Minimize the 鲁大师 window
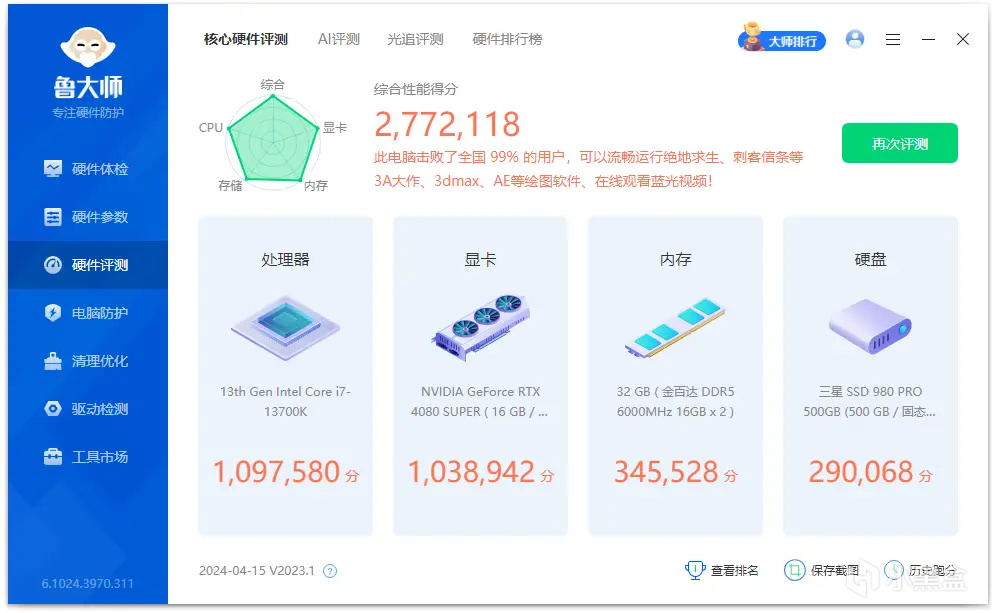996x613 pixels. [929, 39]
